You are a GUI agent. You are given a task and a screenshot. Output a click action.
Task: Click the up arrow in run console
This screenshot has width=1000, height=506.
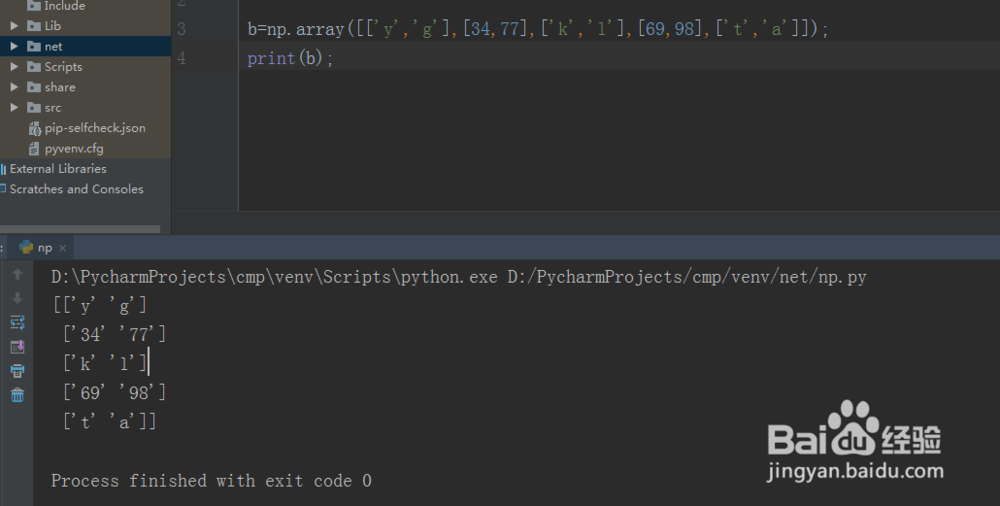[17, 274]
